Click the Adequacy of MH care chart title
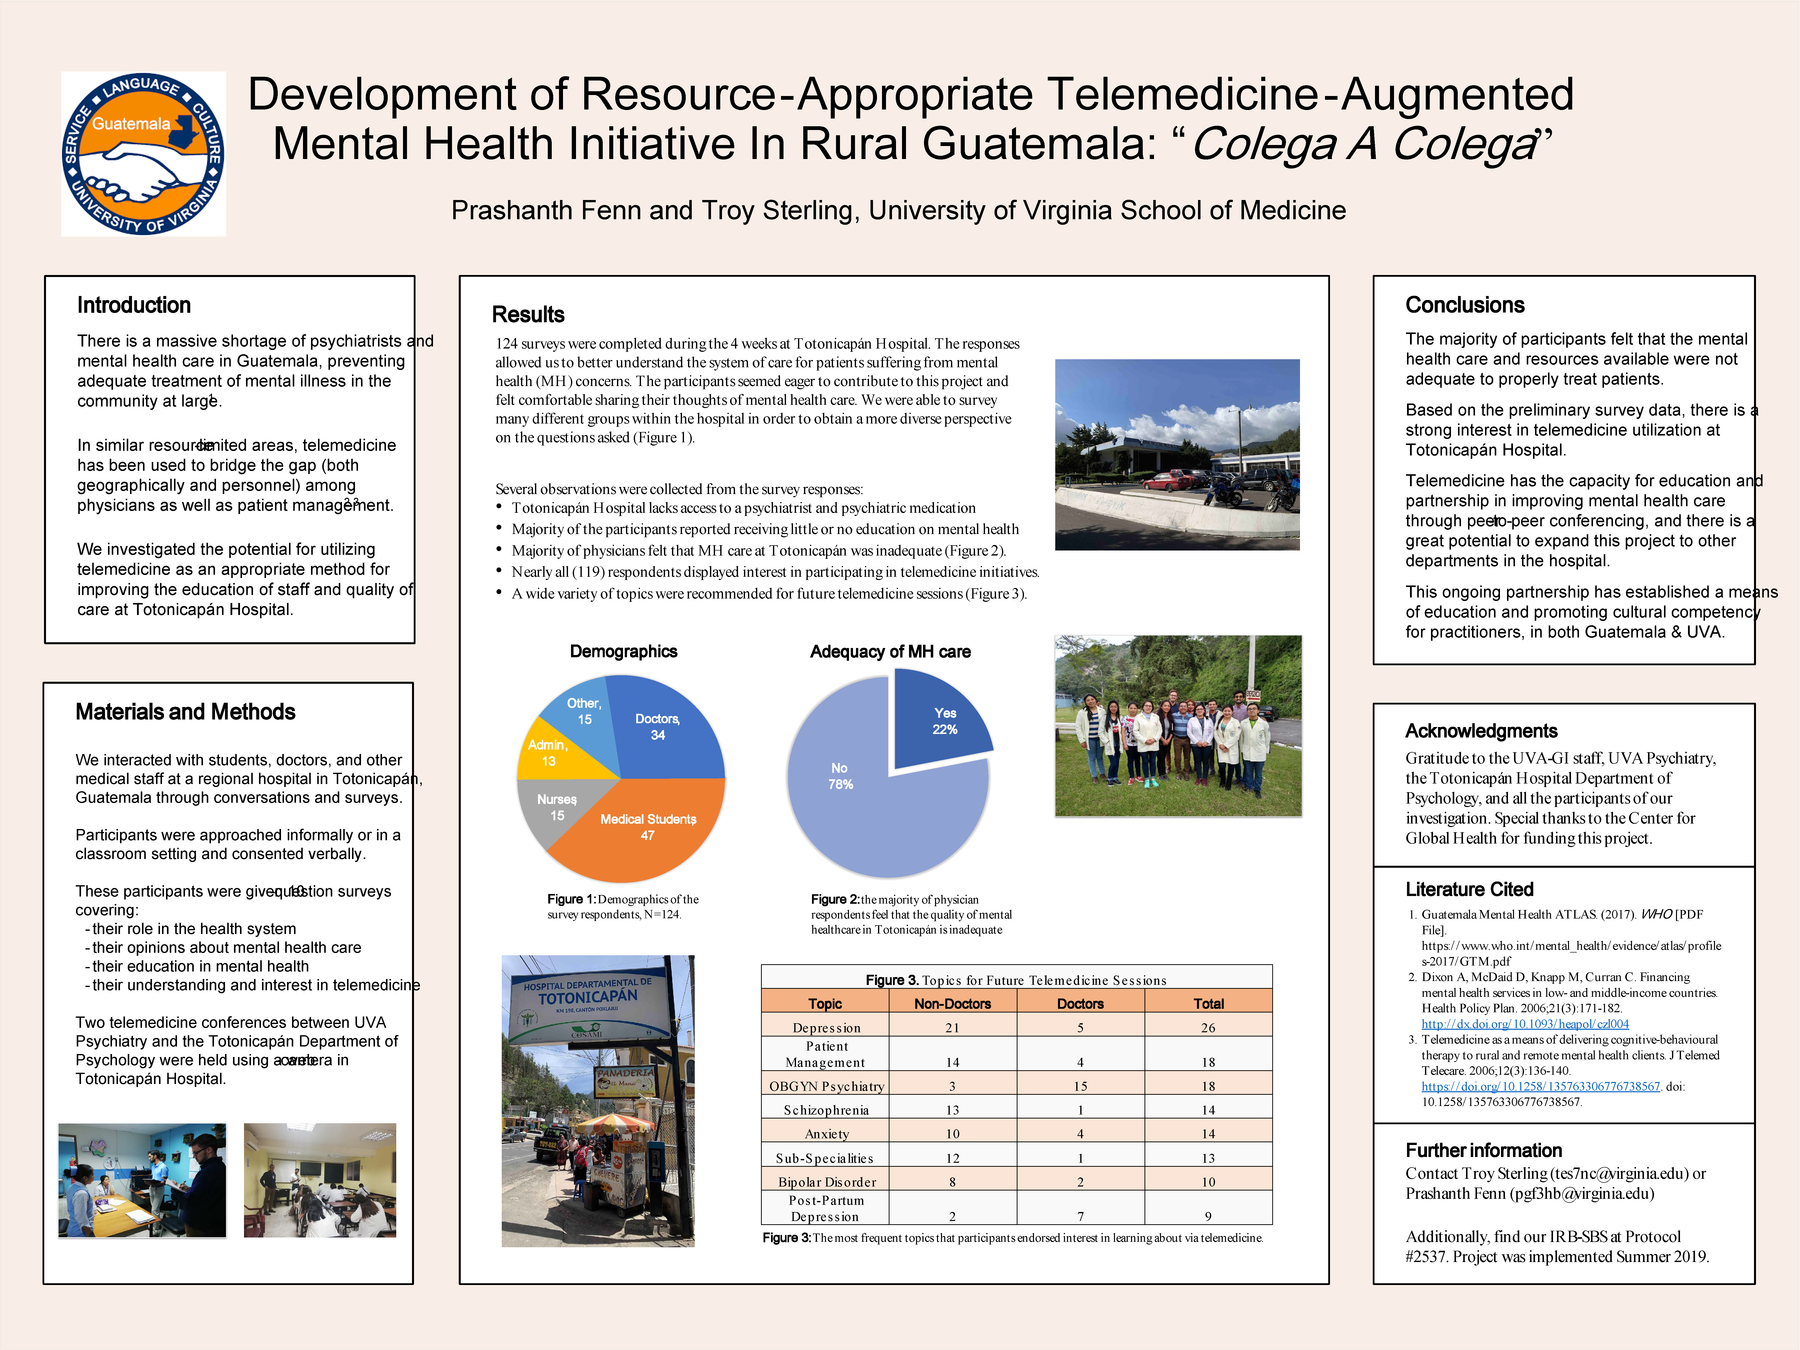Image resolution: width=1800 pixels, height=1350 pixels. click(x=890, y=651)
